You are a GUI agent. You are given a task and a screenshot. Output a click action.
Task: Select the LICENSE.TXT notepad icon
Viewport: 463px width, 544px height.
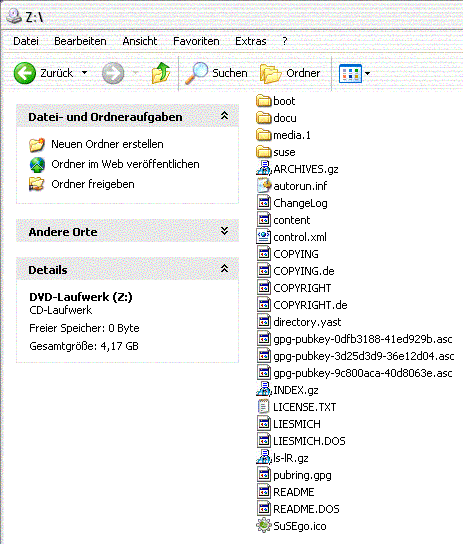[264, 406]
